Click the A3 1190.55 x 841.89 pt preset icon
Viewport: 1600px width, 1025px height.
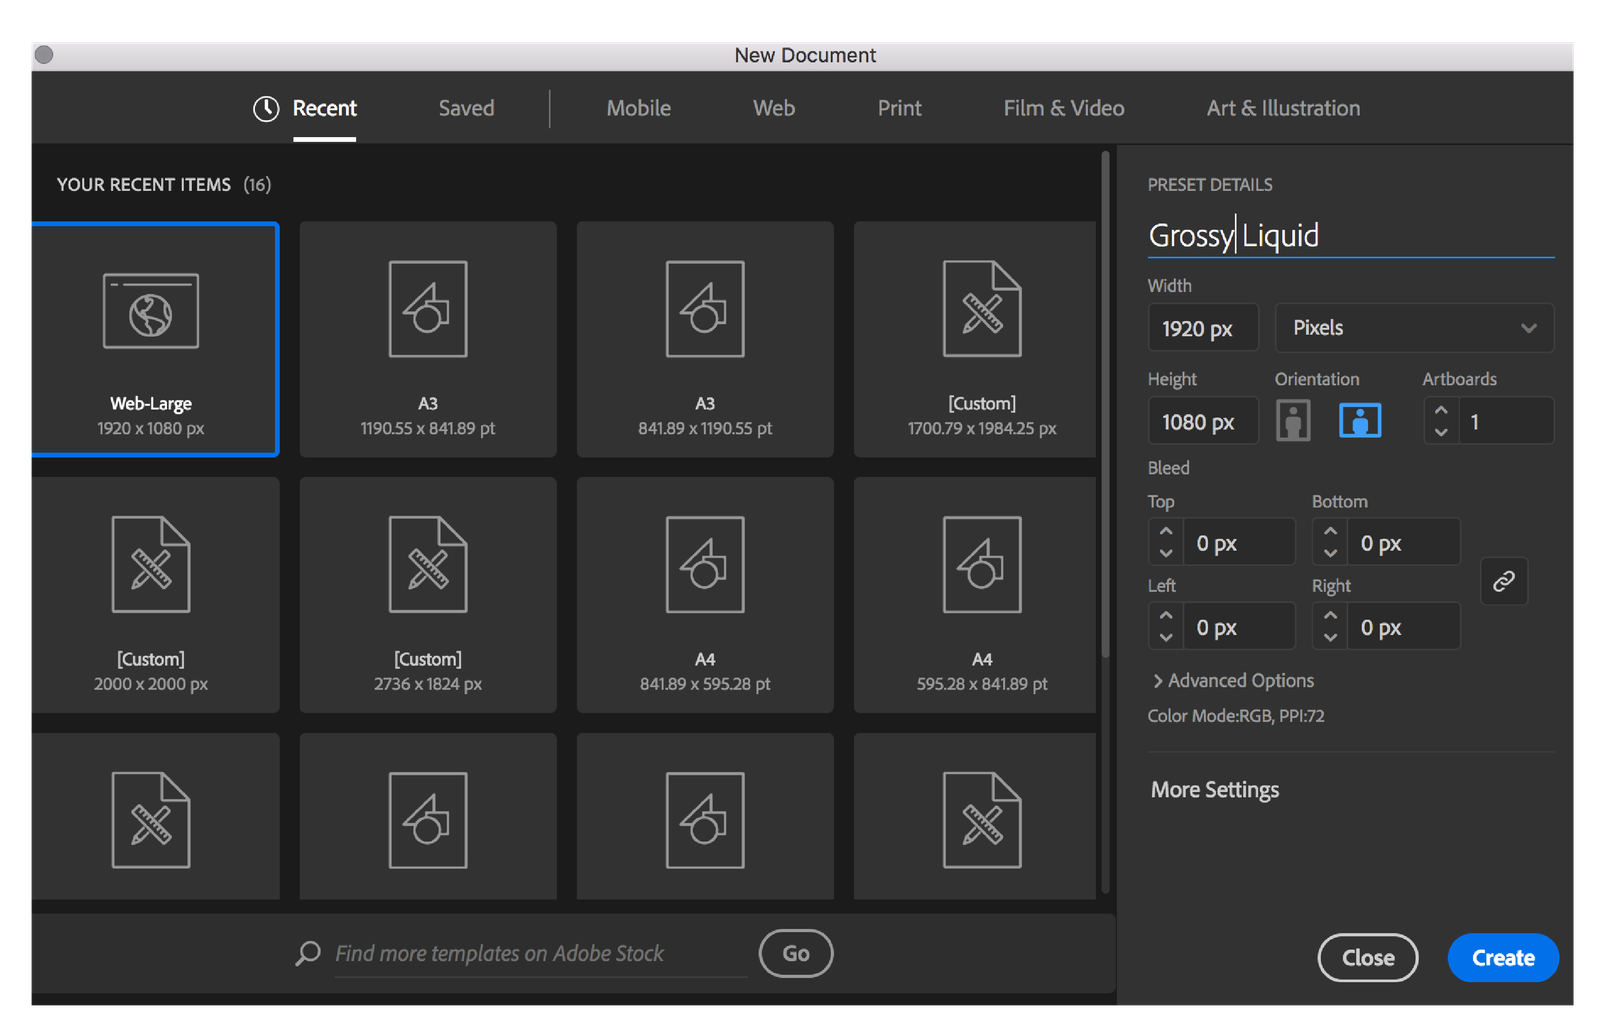pos(428,309)
